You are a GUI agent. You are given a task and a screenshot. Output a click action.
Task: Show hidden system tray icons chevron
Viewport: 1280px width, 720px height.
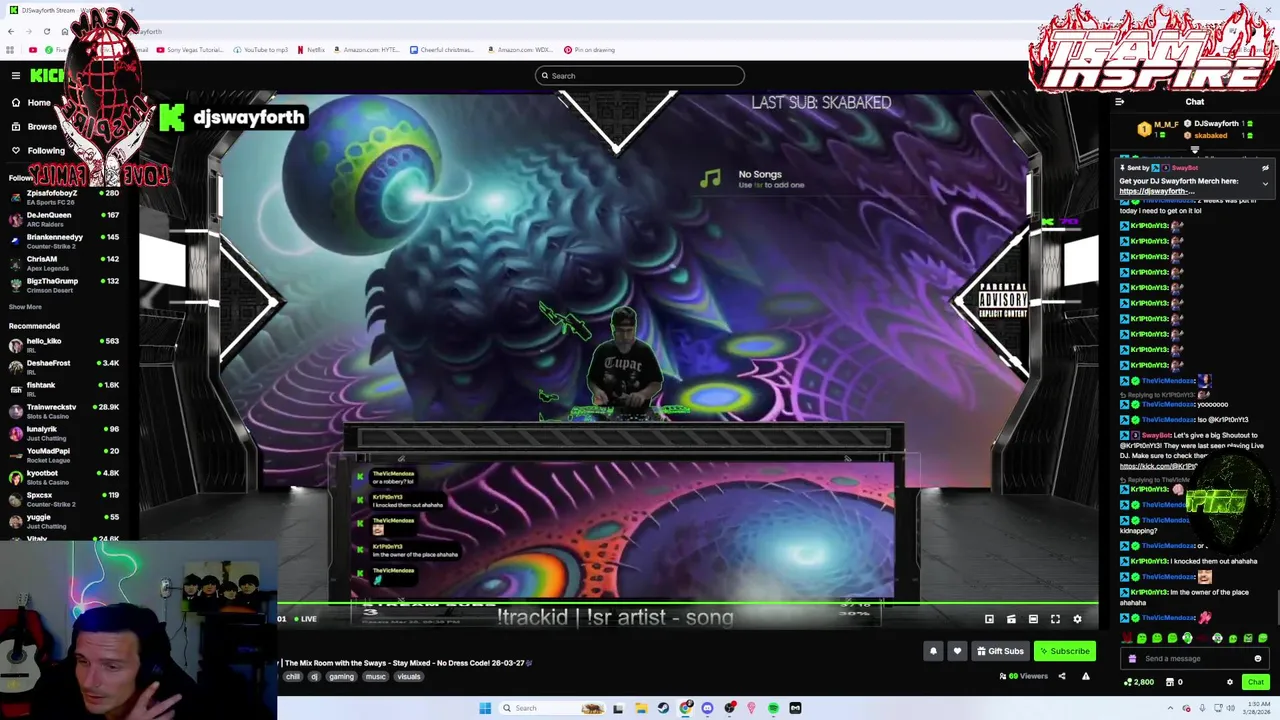point(1170,708)
